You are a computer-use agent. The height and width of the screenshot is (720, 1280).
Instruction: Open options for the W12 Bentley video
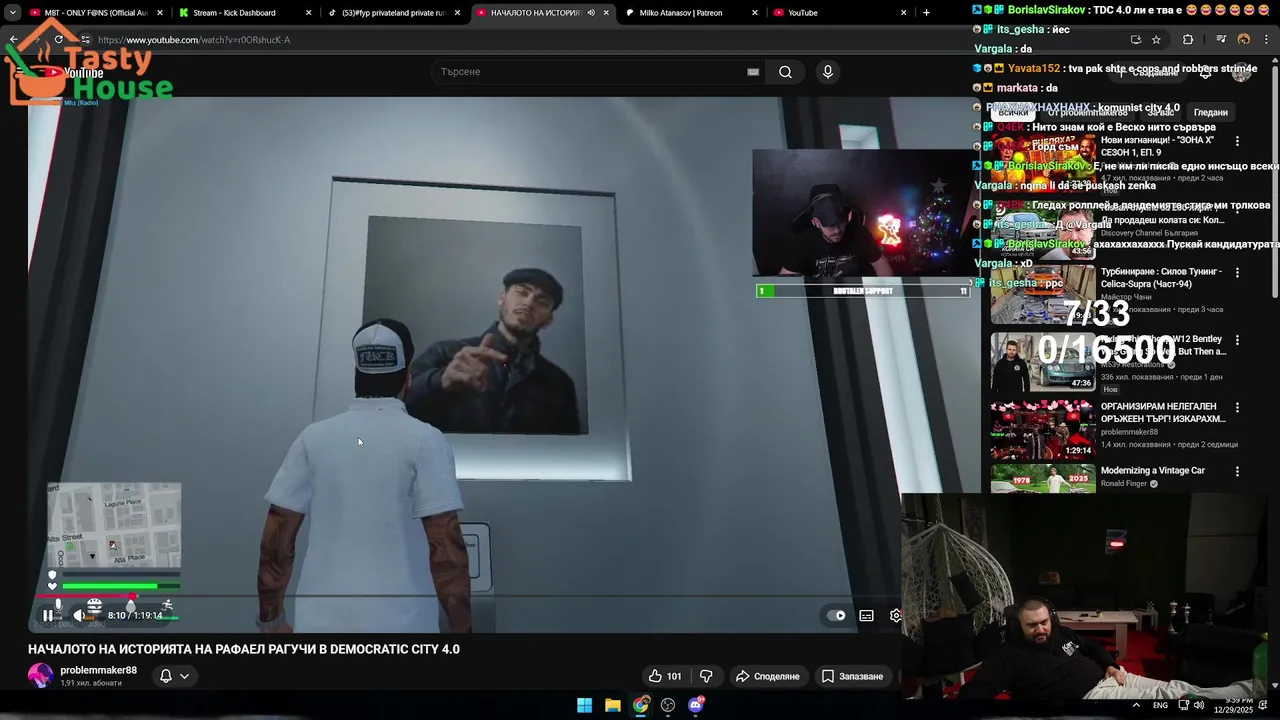coord(1237,340)
